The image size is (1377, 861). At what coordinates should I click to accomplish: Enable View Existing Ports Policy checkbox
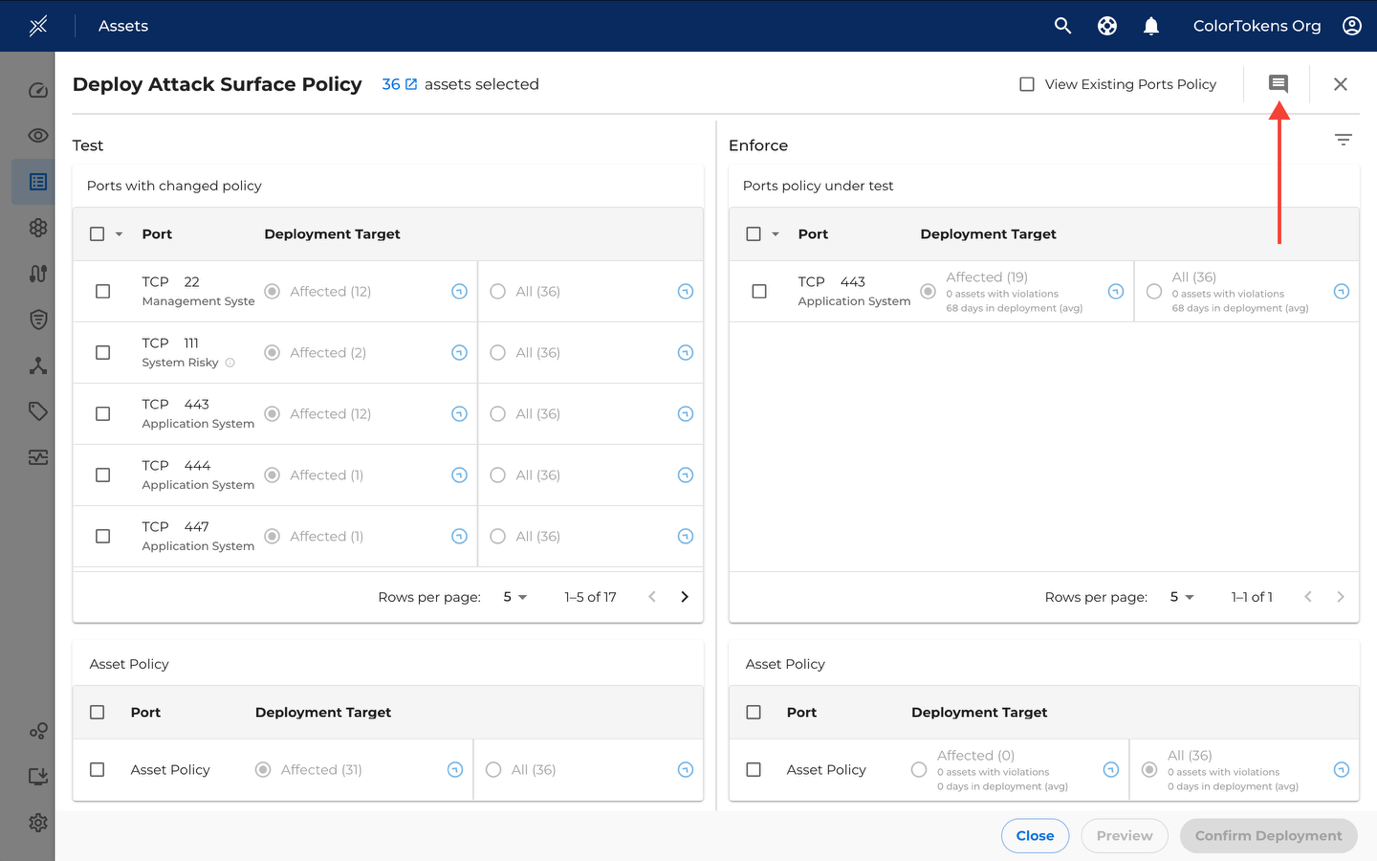click(x=1027, y=84)
